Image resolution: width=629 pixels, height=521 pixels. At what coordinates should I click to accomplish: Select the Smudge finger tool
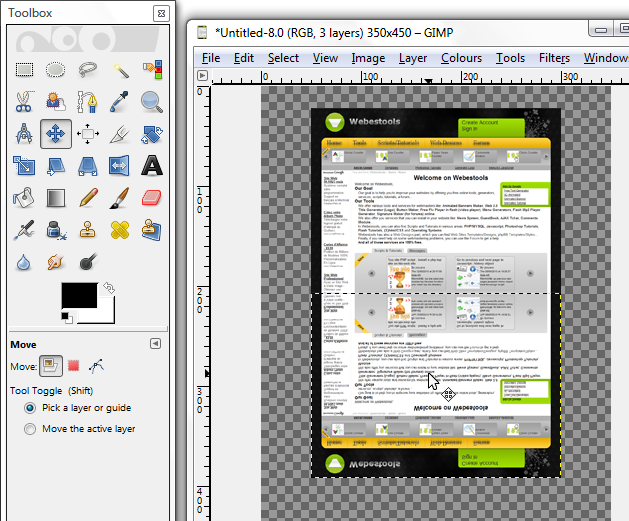point(55,262)
